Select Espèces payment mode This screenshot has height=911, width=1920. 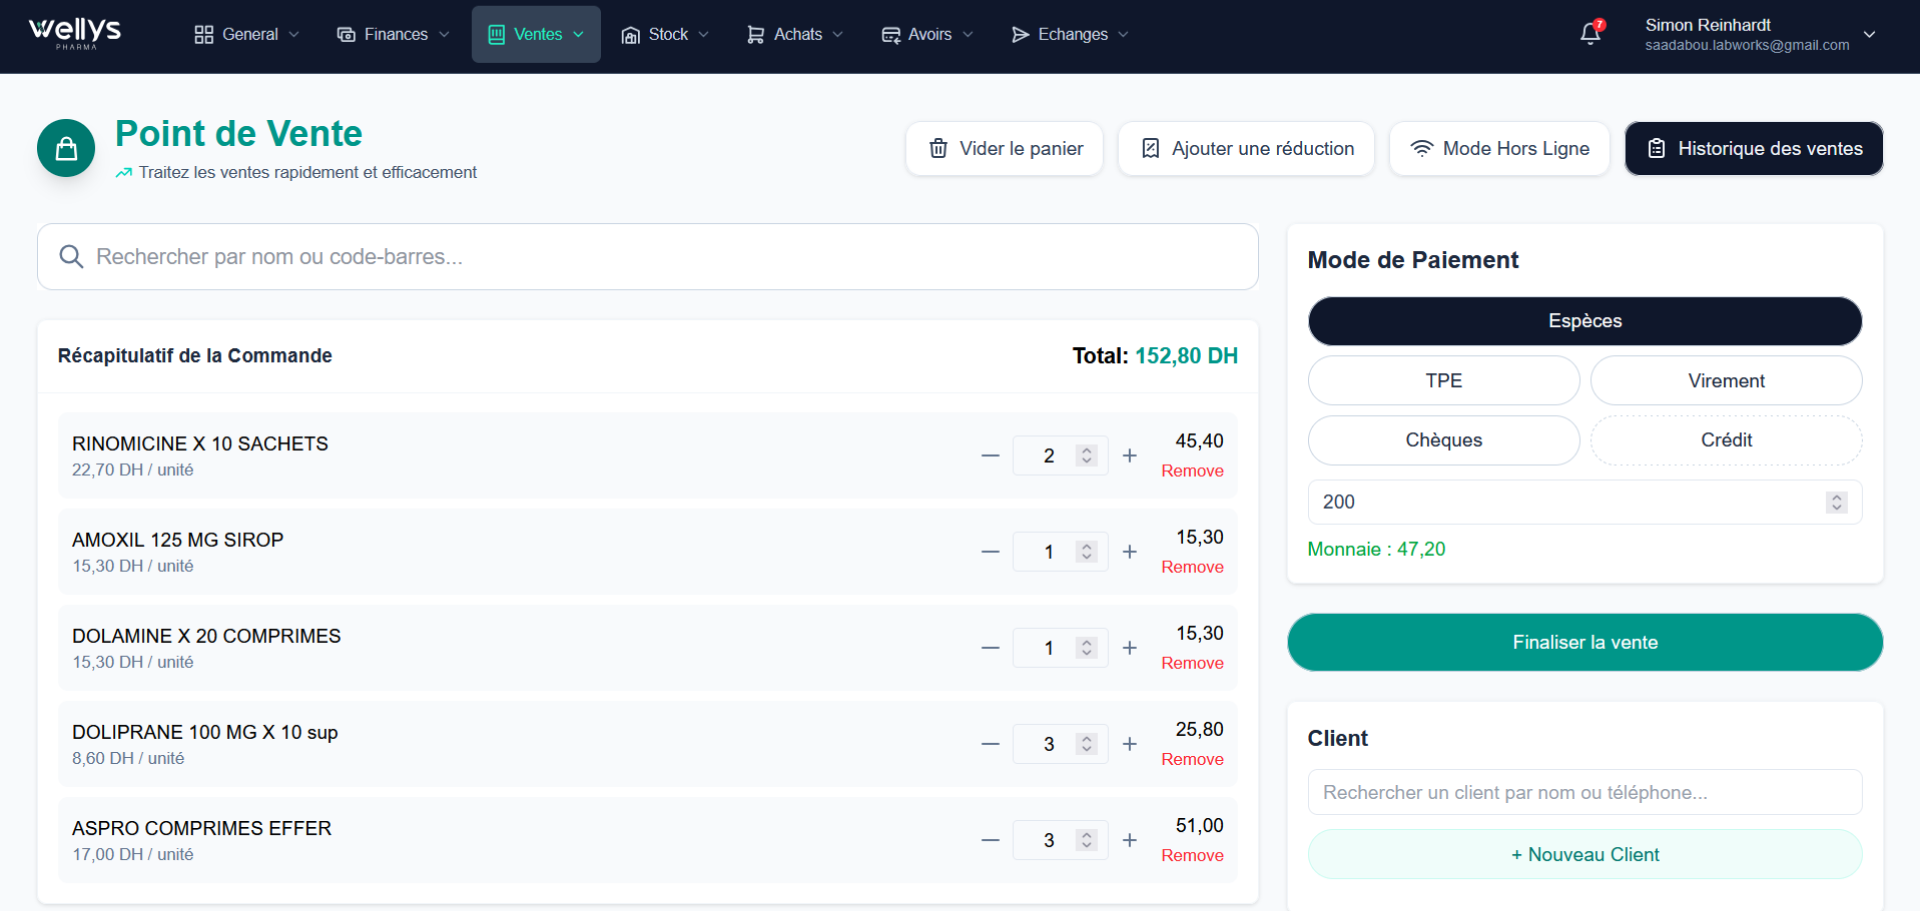coord(1584,321)
